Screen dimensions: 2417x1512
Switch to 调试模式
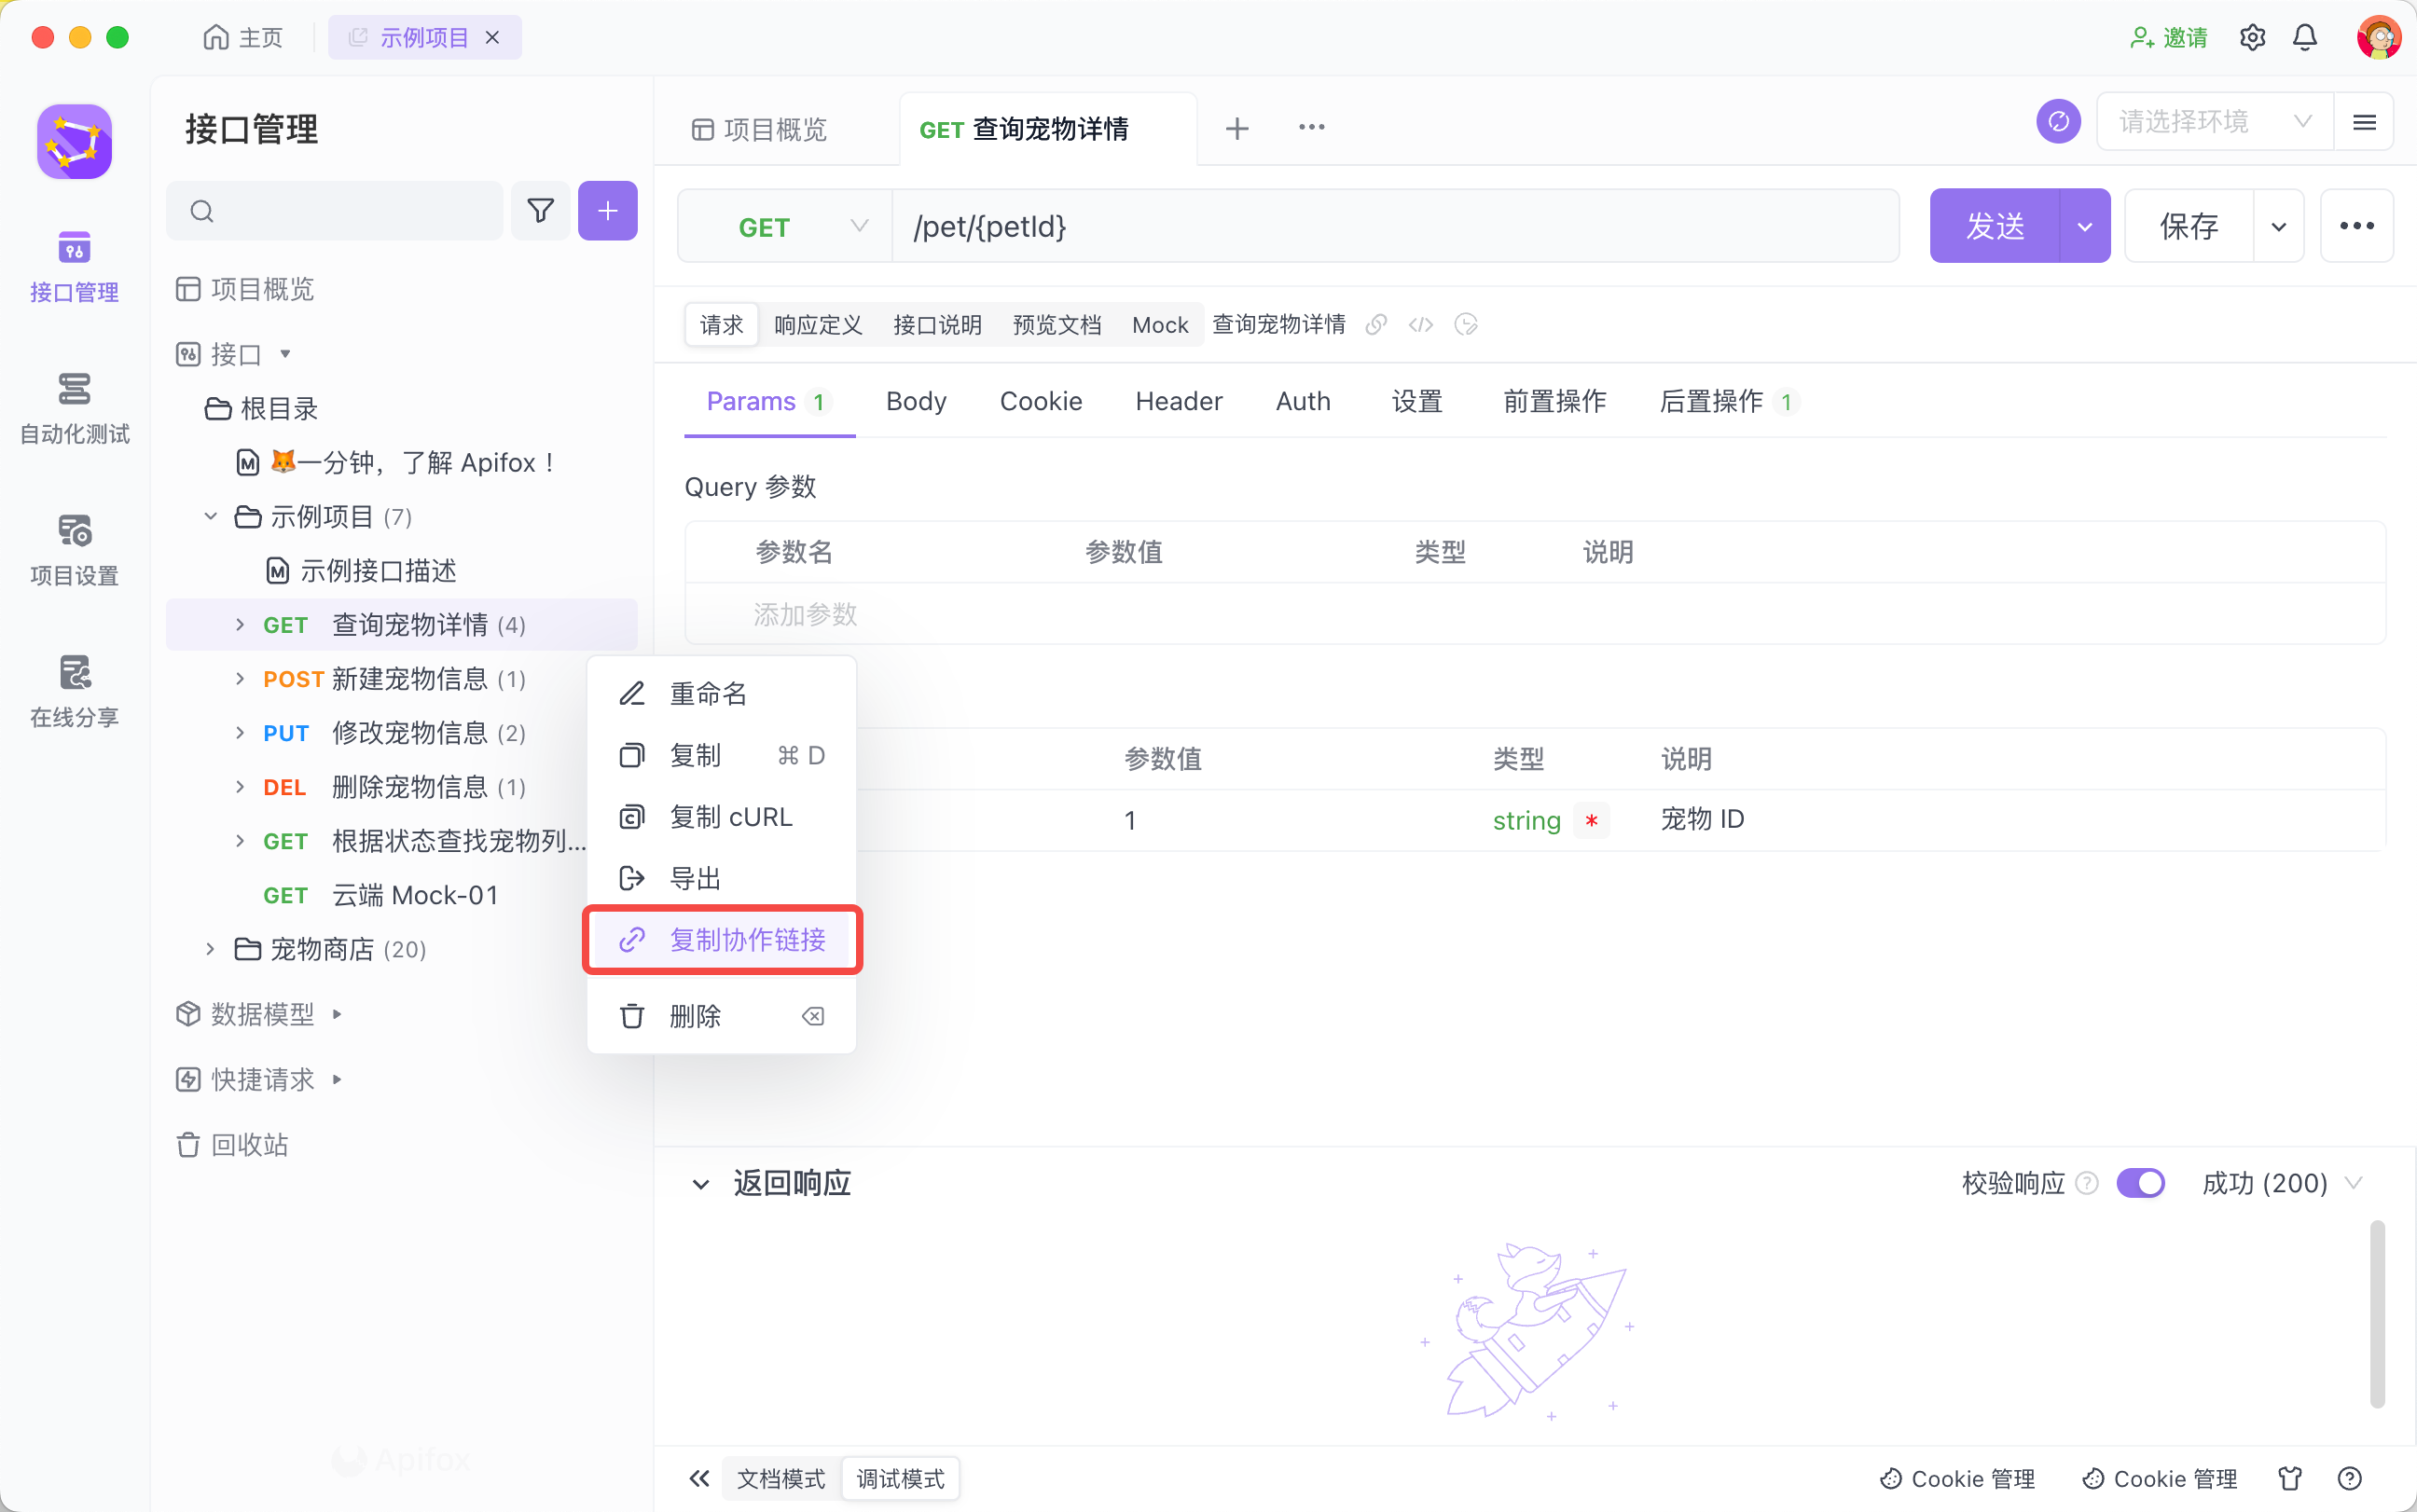click(900, 1478)
